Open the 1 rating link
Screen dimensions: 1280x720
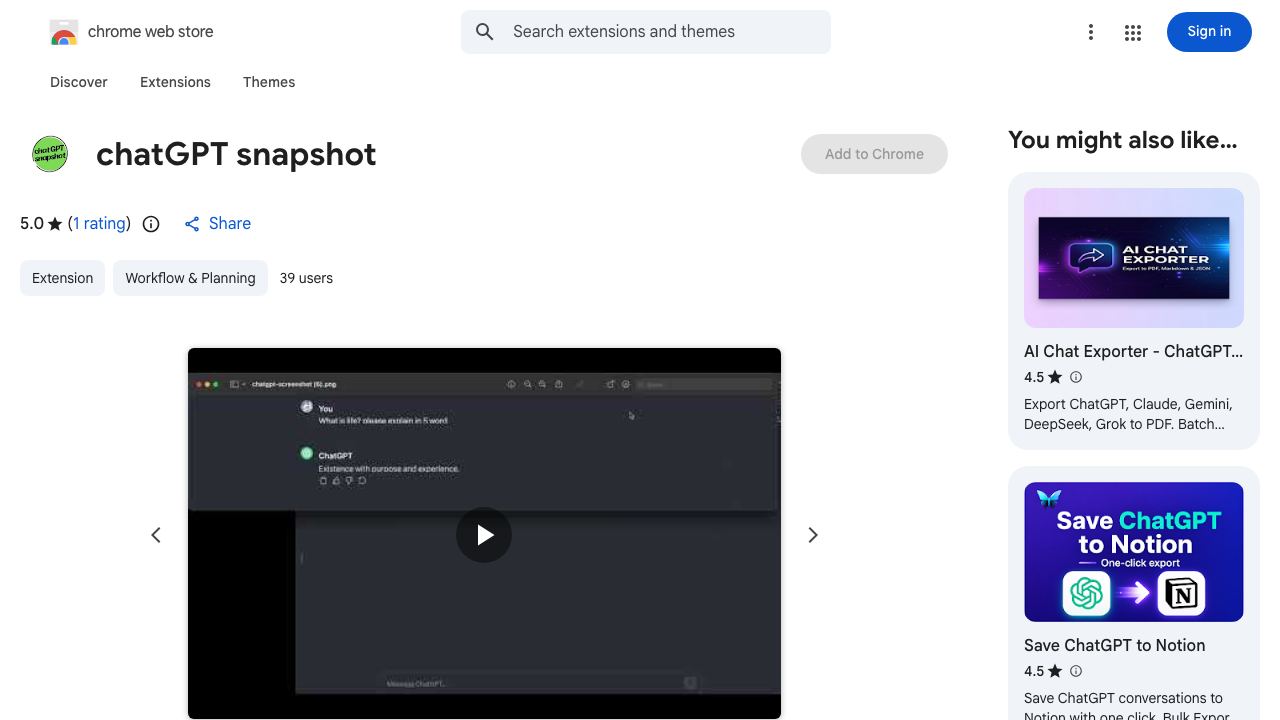coord(99,224)
